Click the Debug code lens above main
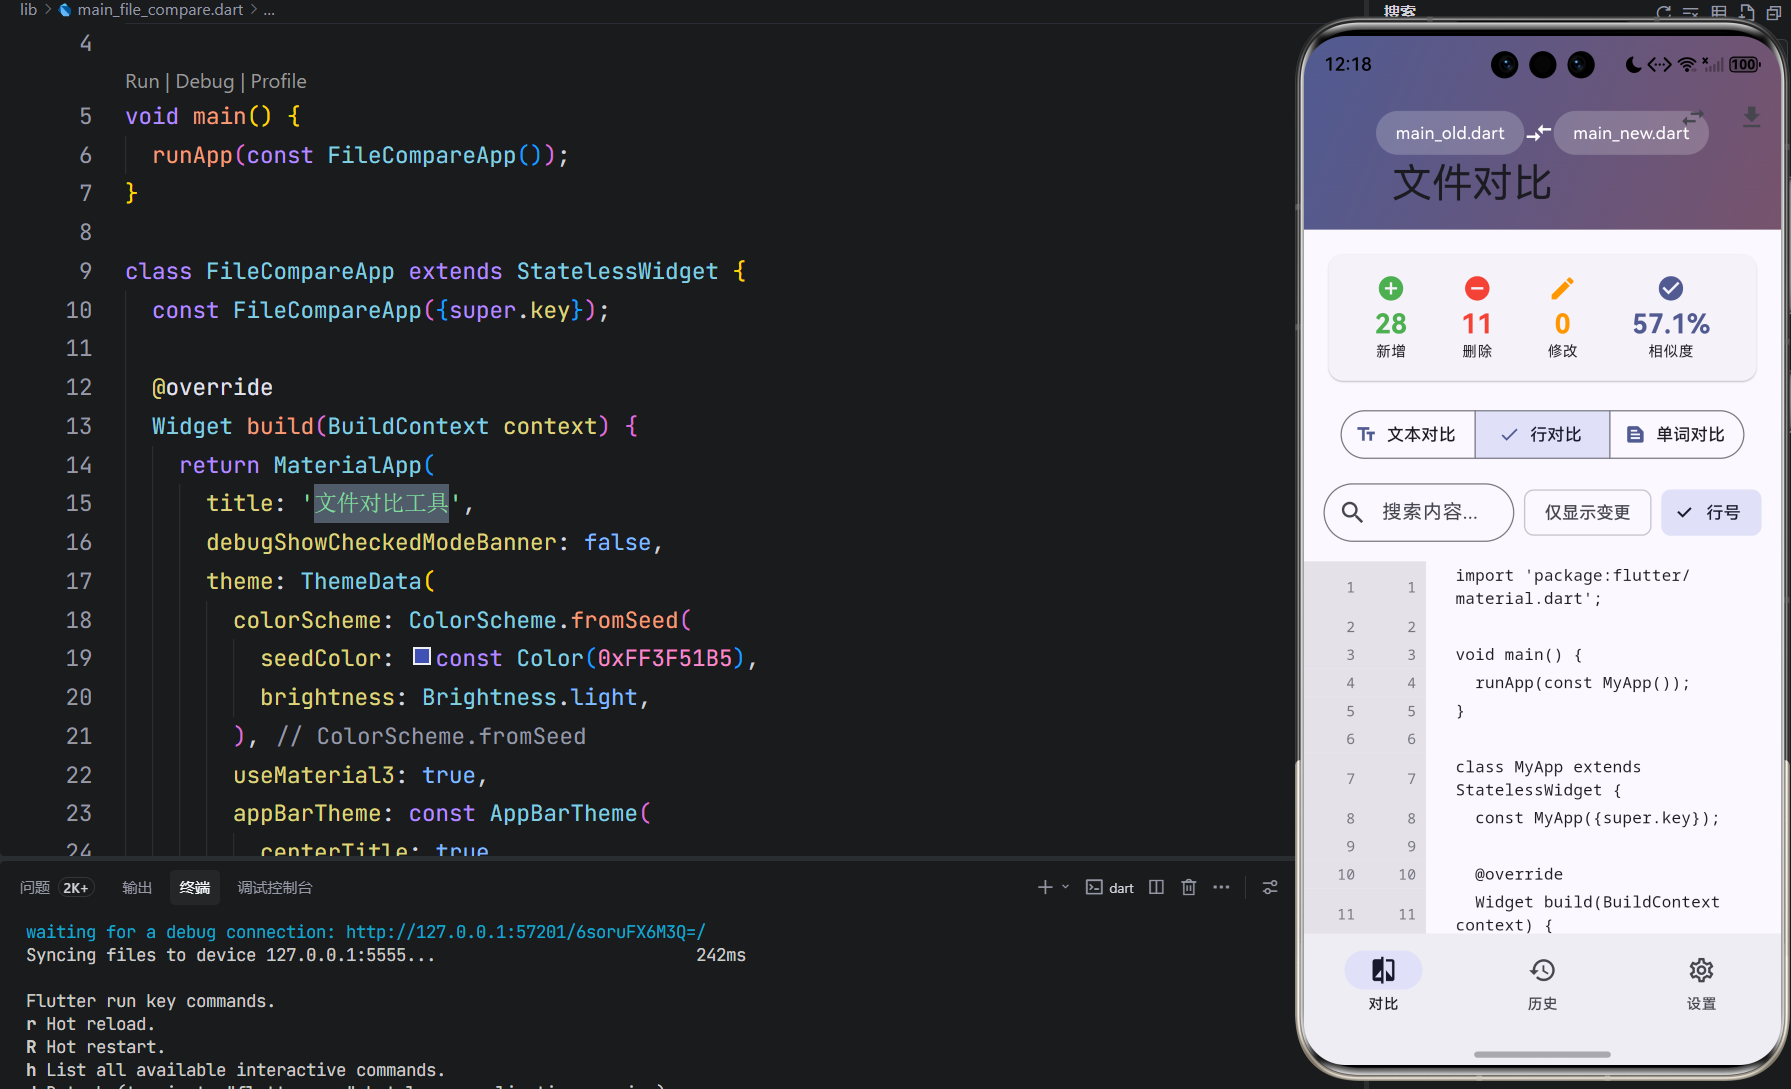The height and width of the screenshot is (1089, 1791). point(204,81)
